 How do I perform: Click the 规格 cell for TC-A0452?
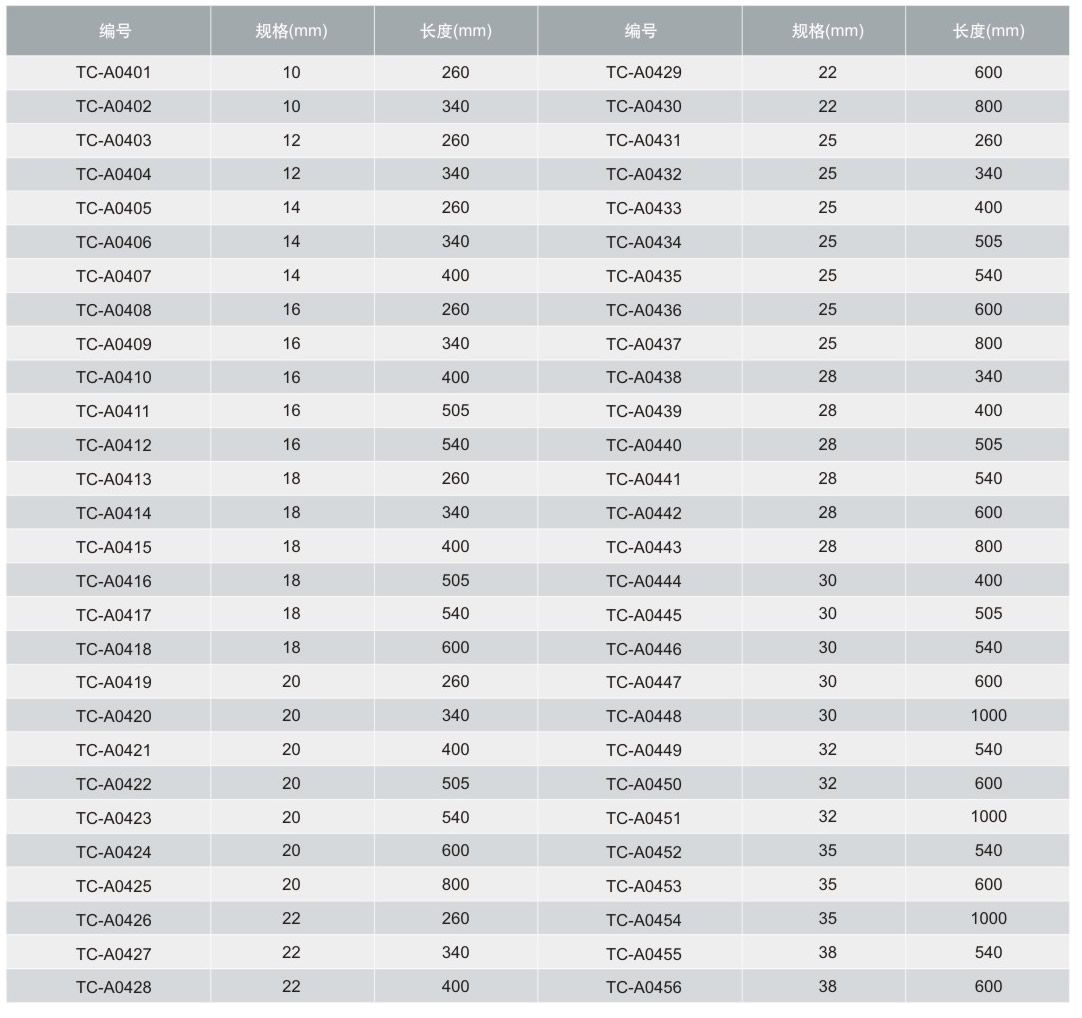[x=827, y=851]
